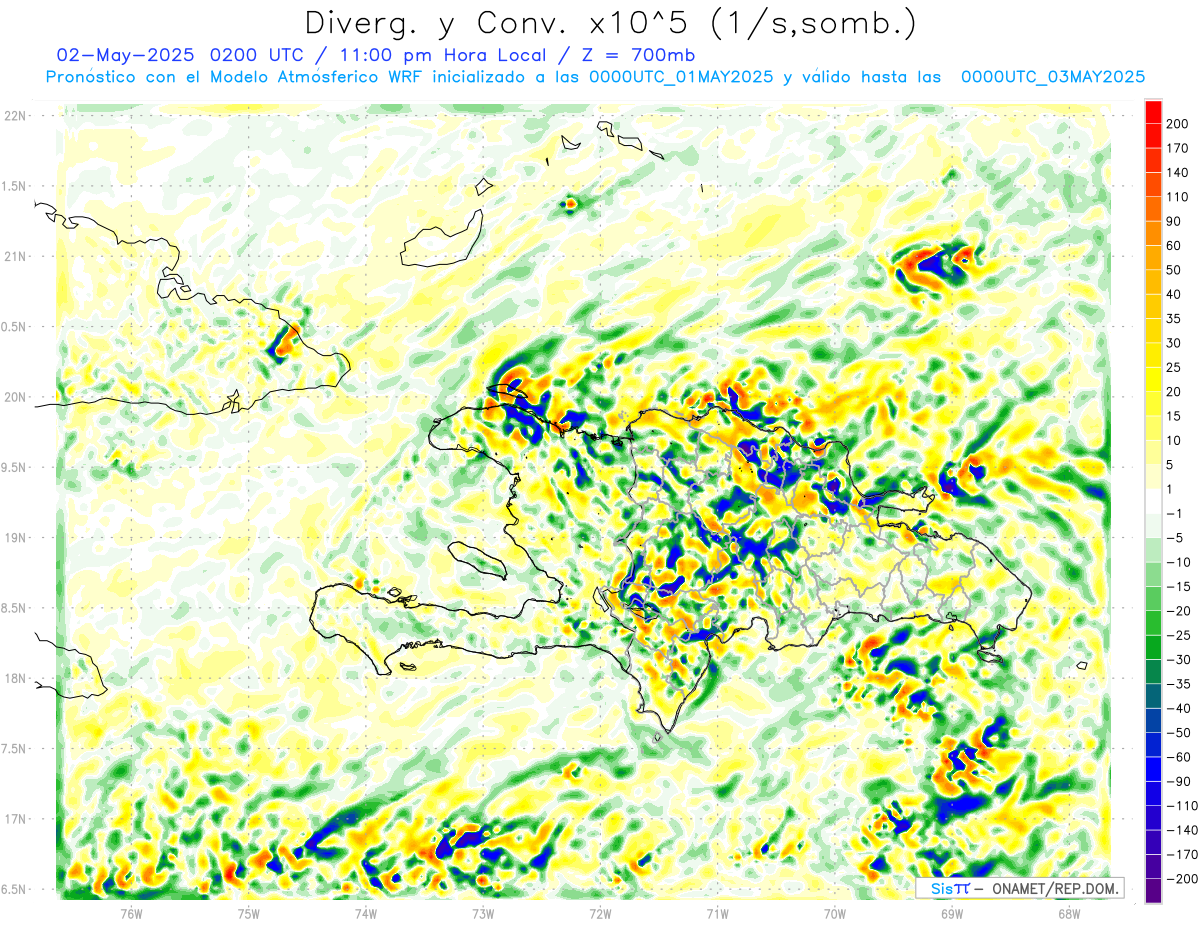The height and width of the screenshot is (927, 1200).
Task: Click the '8.5N' latitude label
Action: [13, 608]
